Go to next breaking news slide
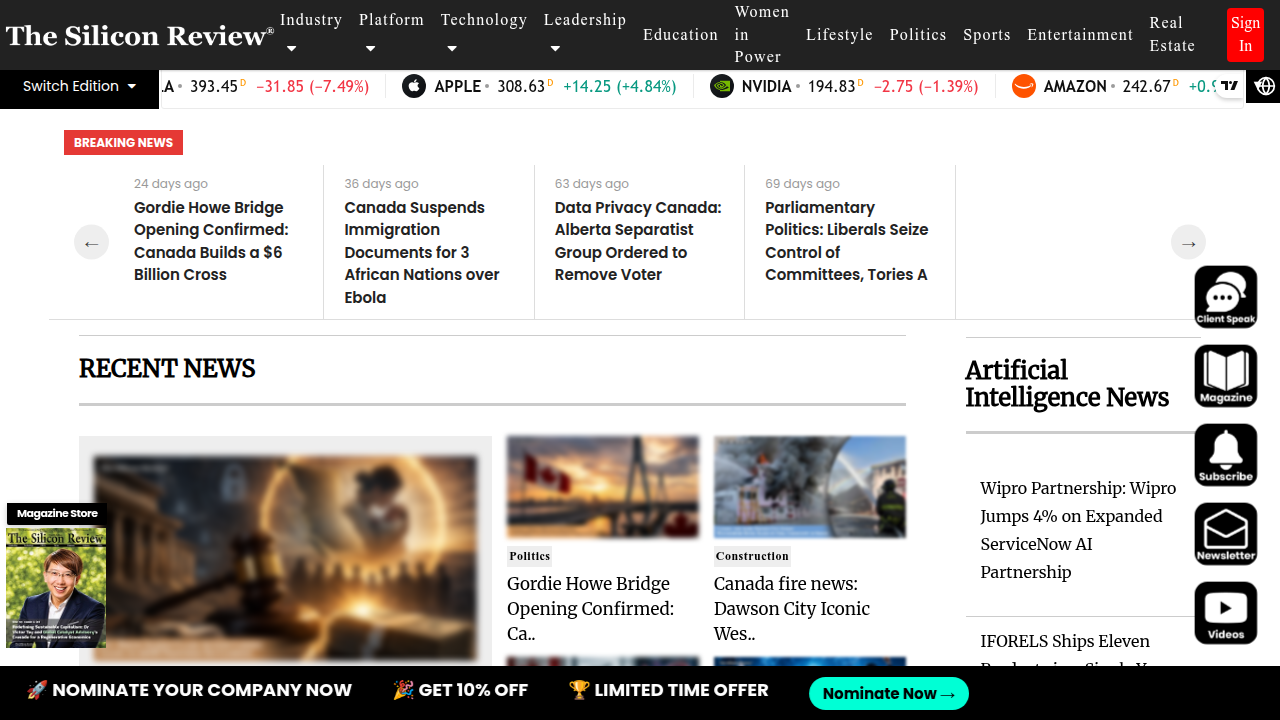Image resolution: width=1280 pixels, height=720 pixels. (x=1189, y=242)
